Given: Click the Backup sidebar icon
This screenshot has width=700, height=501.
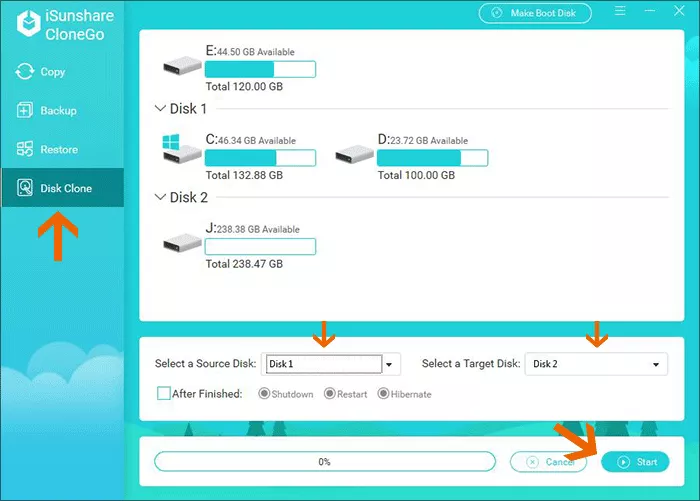Looking at the screenshot, I should 25,110.
